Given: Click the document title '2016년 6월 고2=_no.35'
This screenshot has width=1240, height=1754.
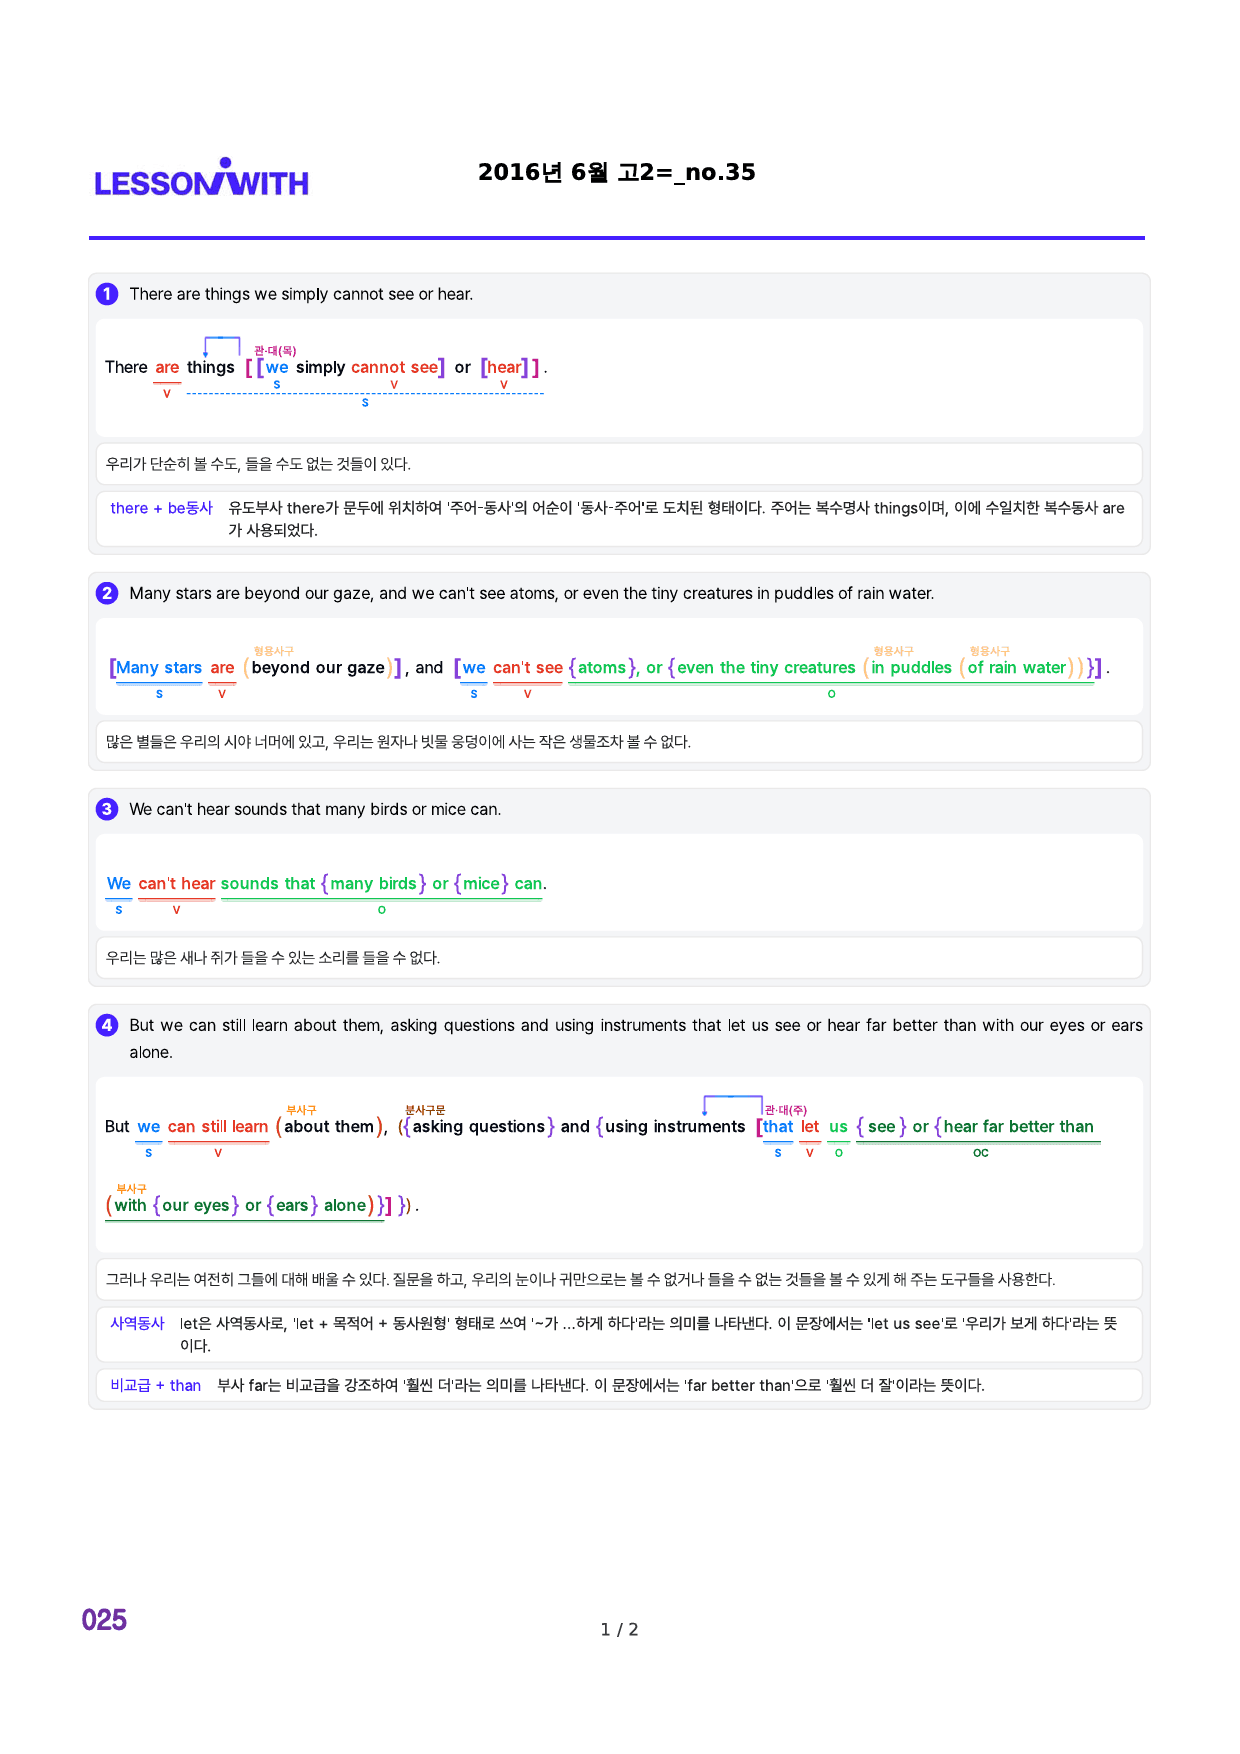Looking at the screenshot, I should 617,172.
